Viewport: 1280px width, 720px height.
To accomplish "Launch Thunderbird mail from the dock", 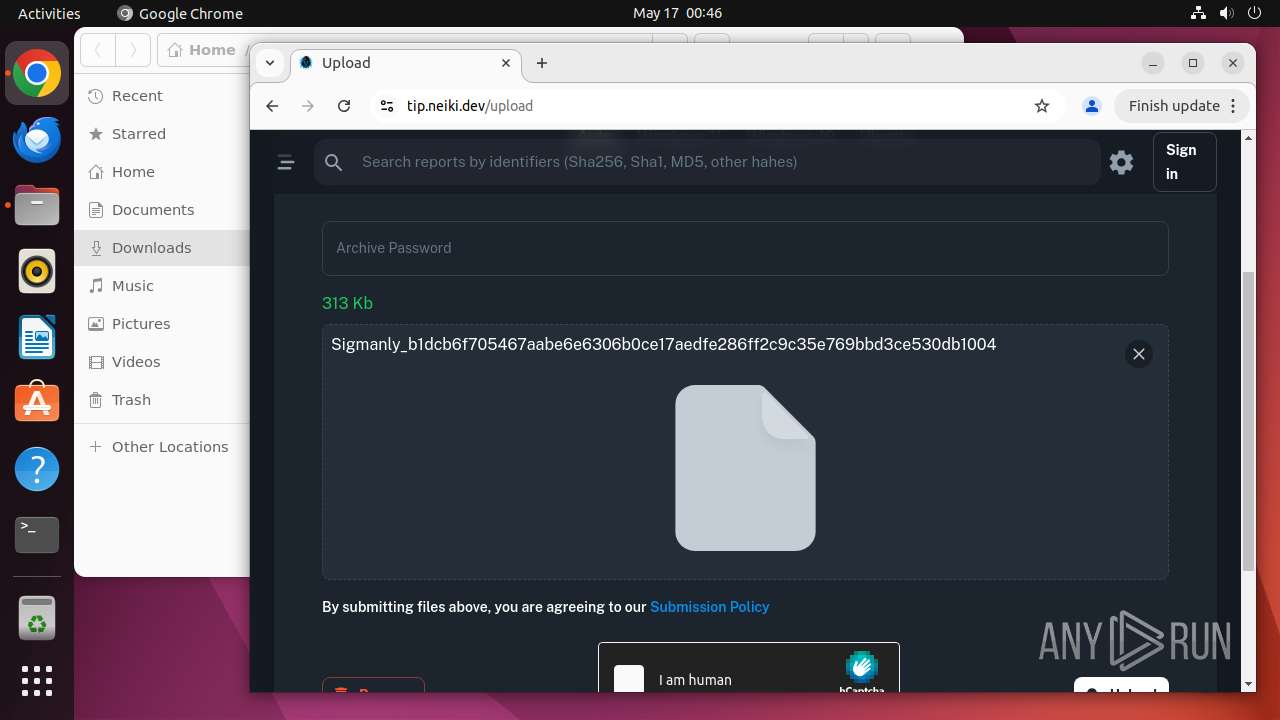I will pos(37,140).
